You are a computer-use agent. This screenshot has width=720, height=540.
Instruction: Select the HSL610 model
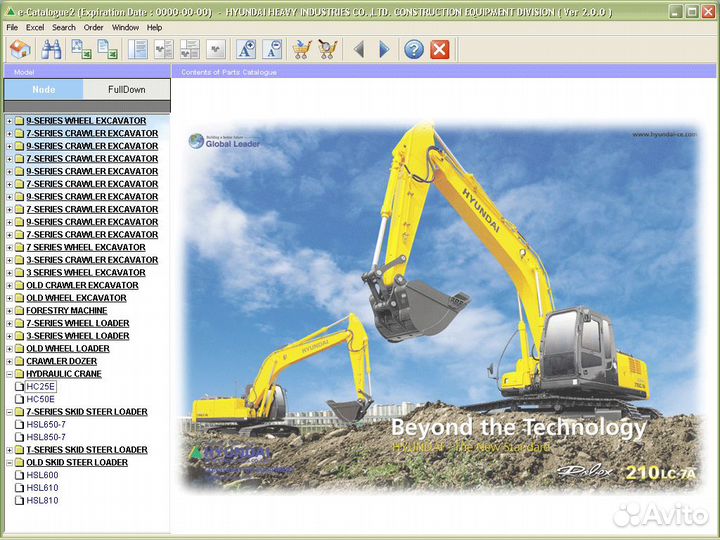pyautogui.click(x=42, y=488)
